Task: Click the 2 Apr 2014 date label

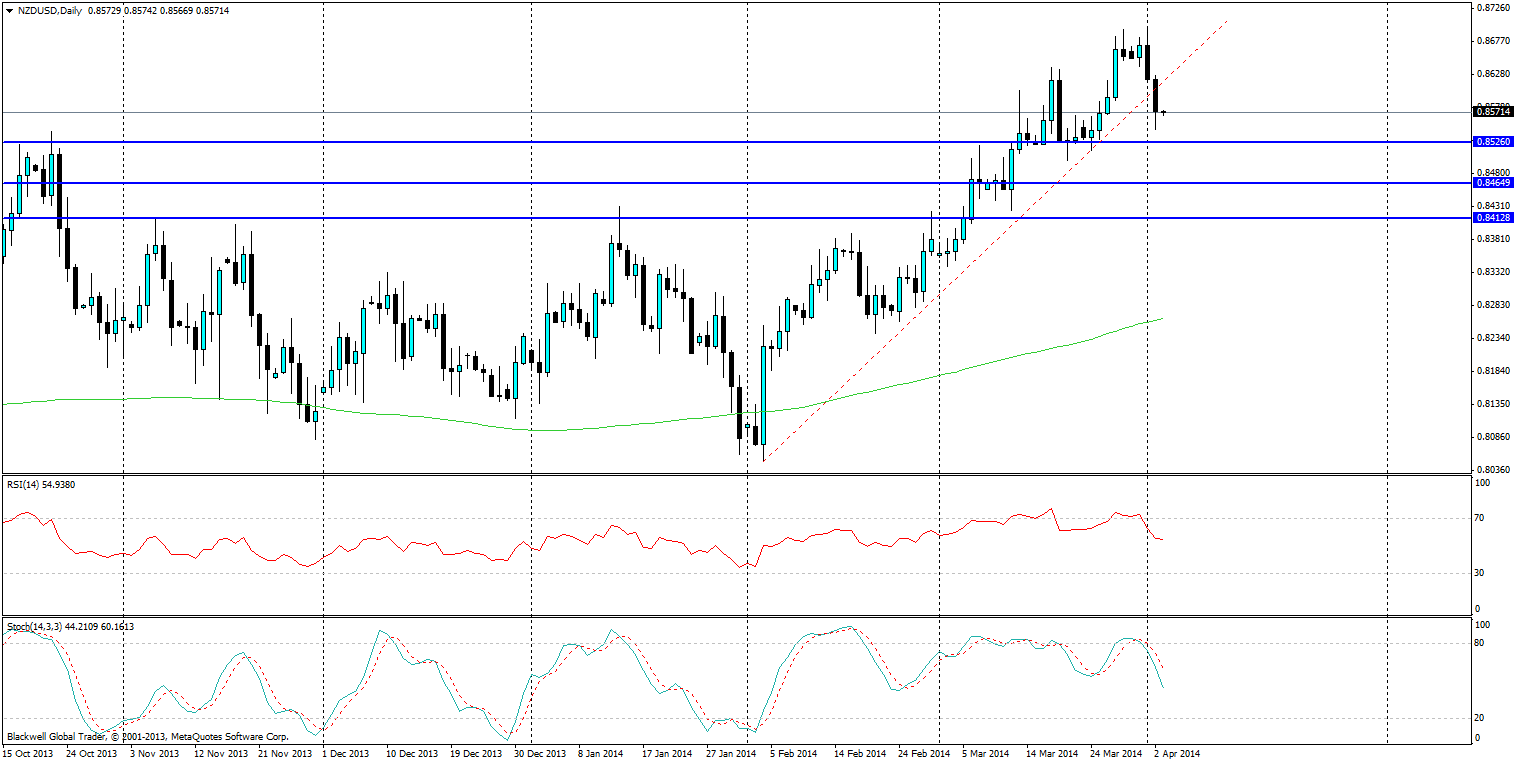Action: coord(1177,754)
